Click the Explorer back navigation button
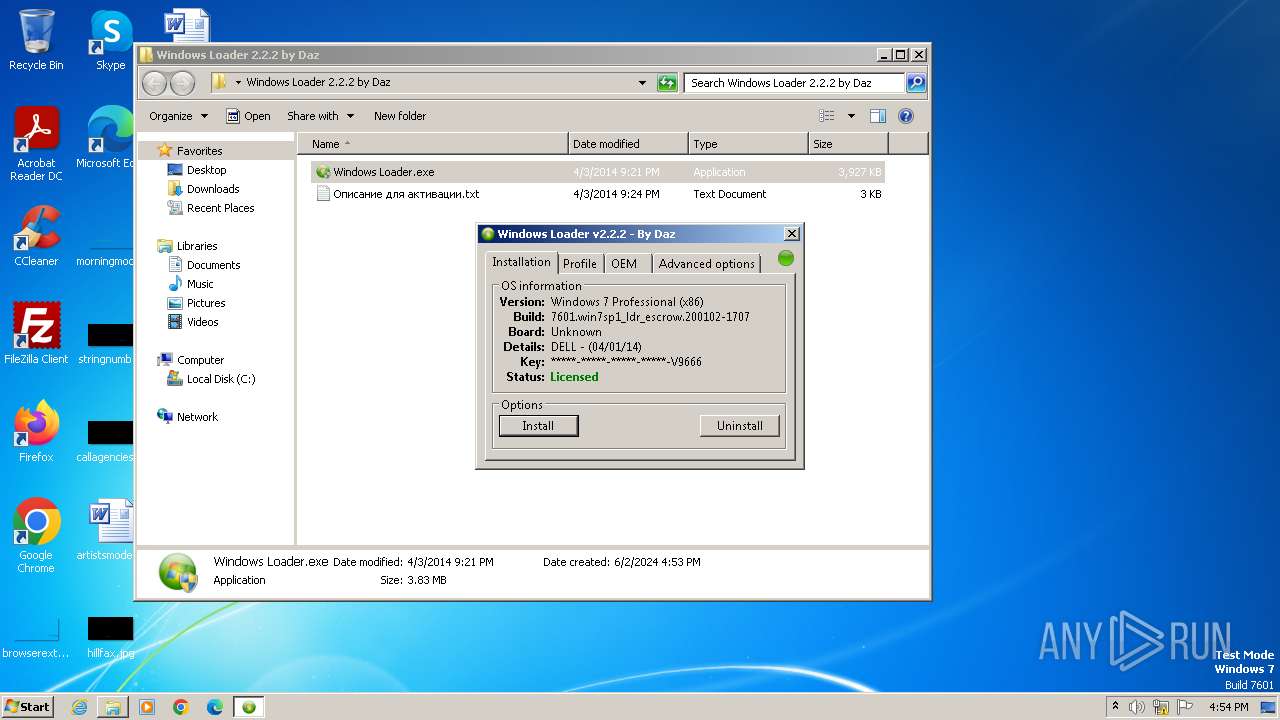Image resolution: width=1280 pixels, height=720 pixels. coord(154,83)
